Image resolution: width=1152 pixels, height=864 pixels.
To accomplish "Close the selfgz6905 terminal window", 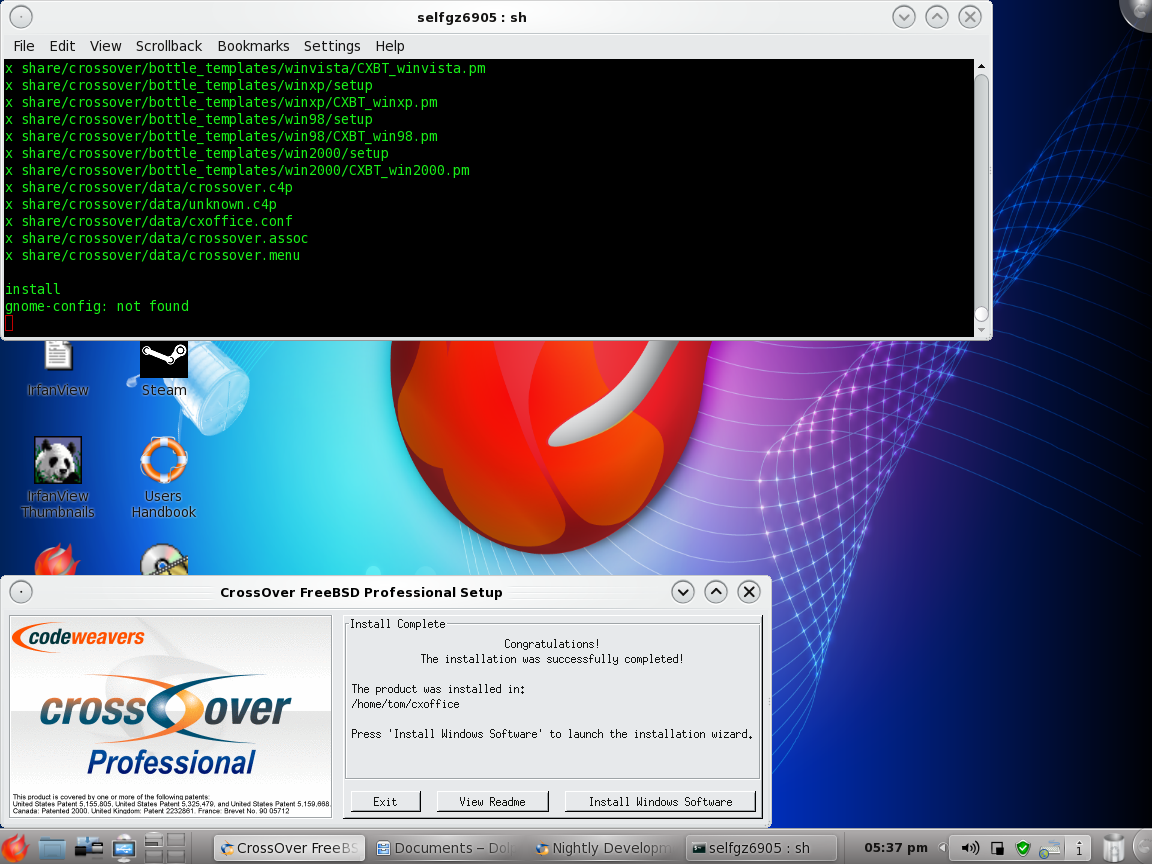I will click(x=970, y=16).
